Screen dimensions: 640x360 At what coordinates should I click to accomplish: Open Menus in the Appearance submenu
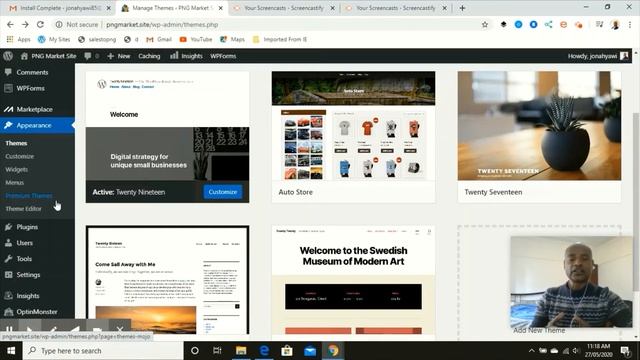(x=15, y=182)
